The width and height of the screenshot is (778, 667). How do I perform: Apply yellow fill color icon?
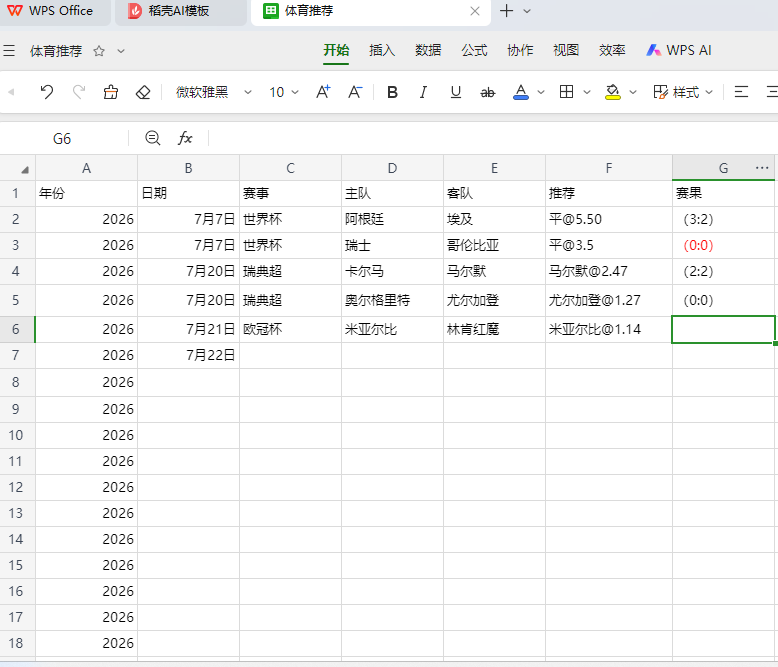pos(613,92)
